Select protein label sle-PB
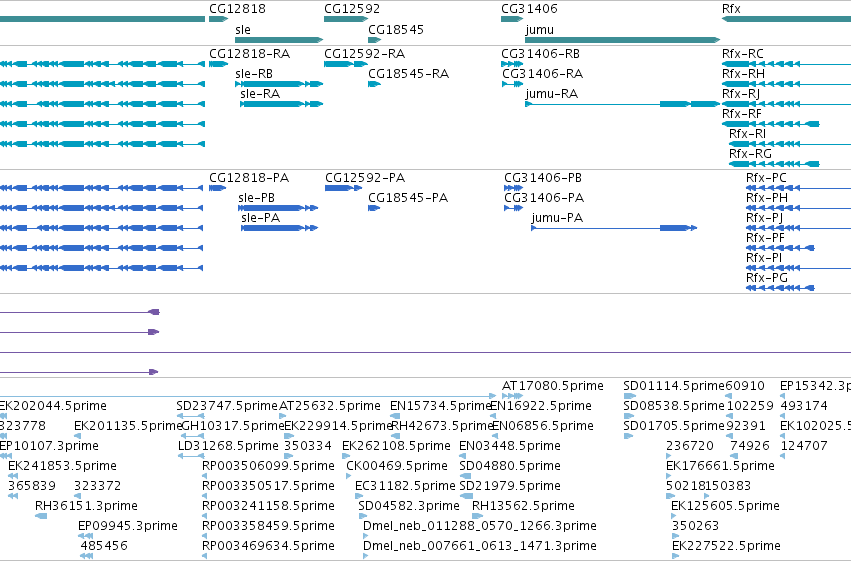Screen dimensions: 851x561 [256, 197]
